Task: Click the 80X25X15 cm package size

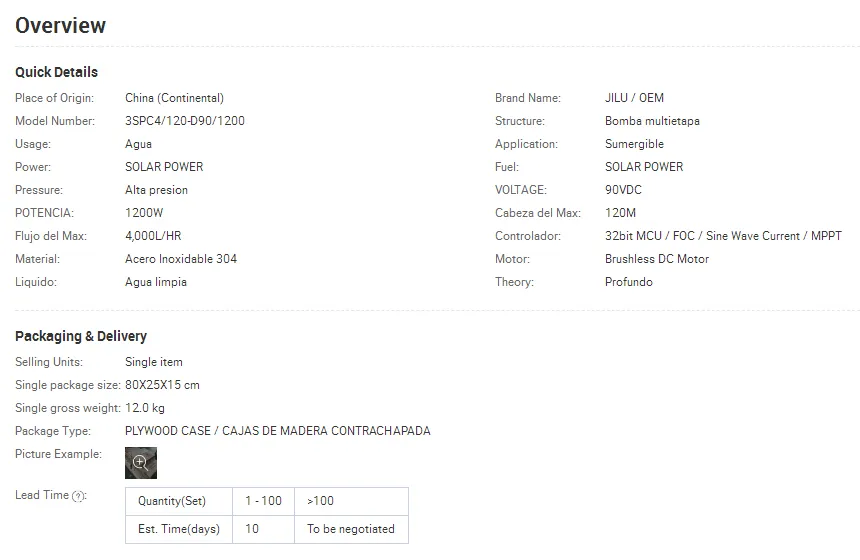Action: (x=162, y=385)
